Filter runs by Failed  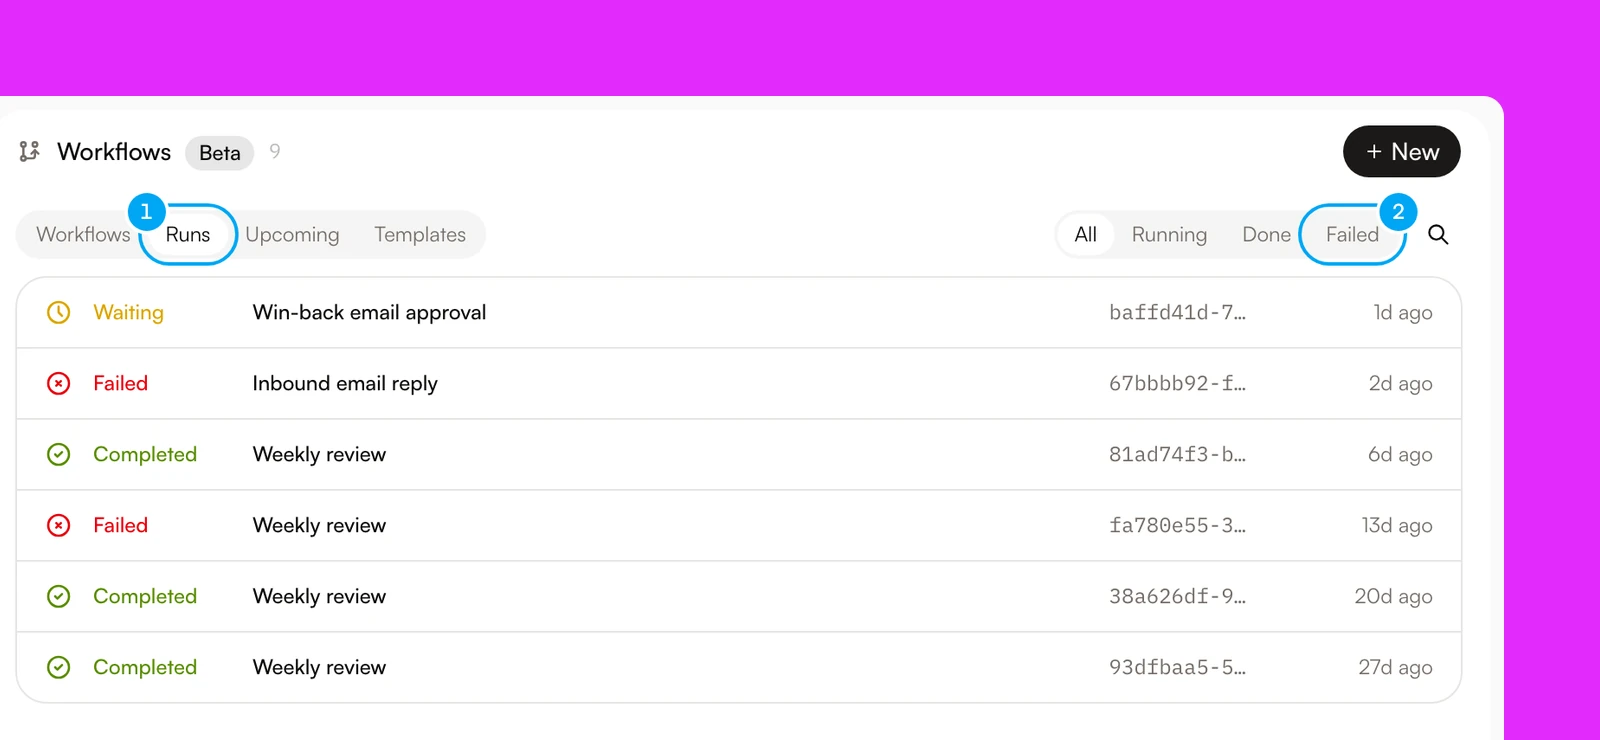pos(1352,234)
